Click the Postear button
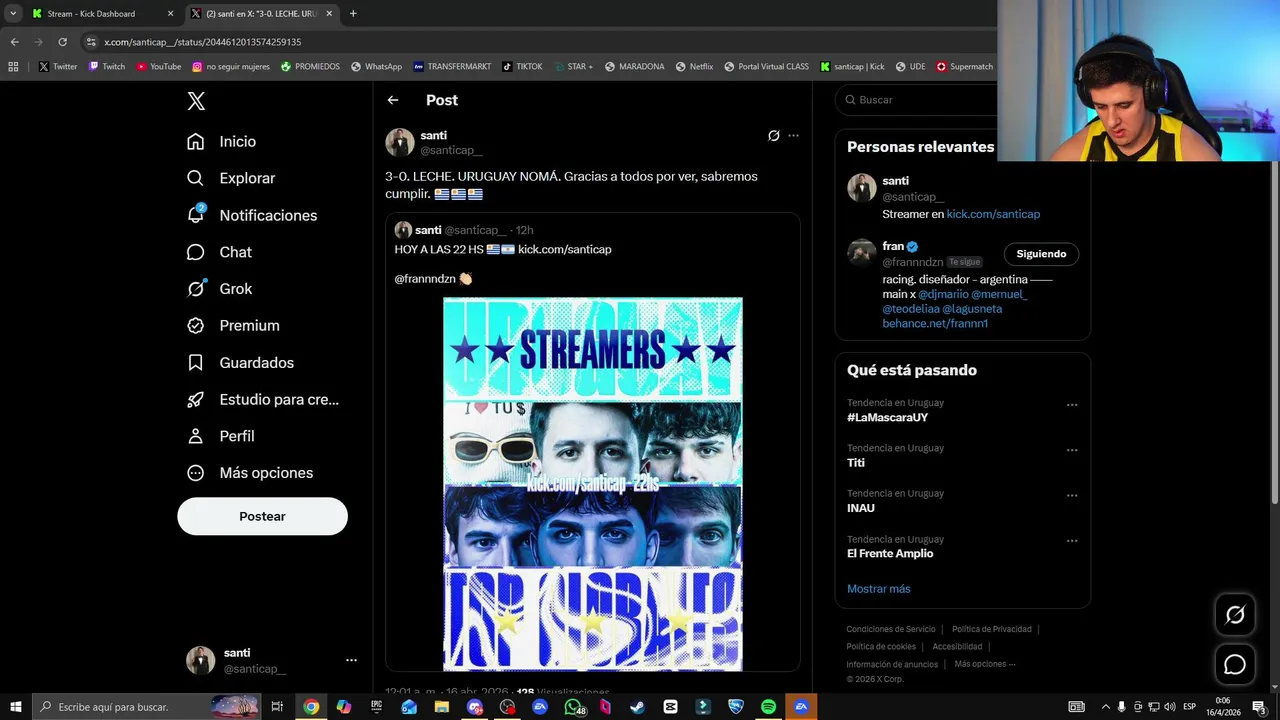1280x720 pixels. click(262, 516)
